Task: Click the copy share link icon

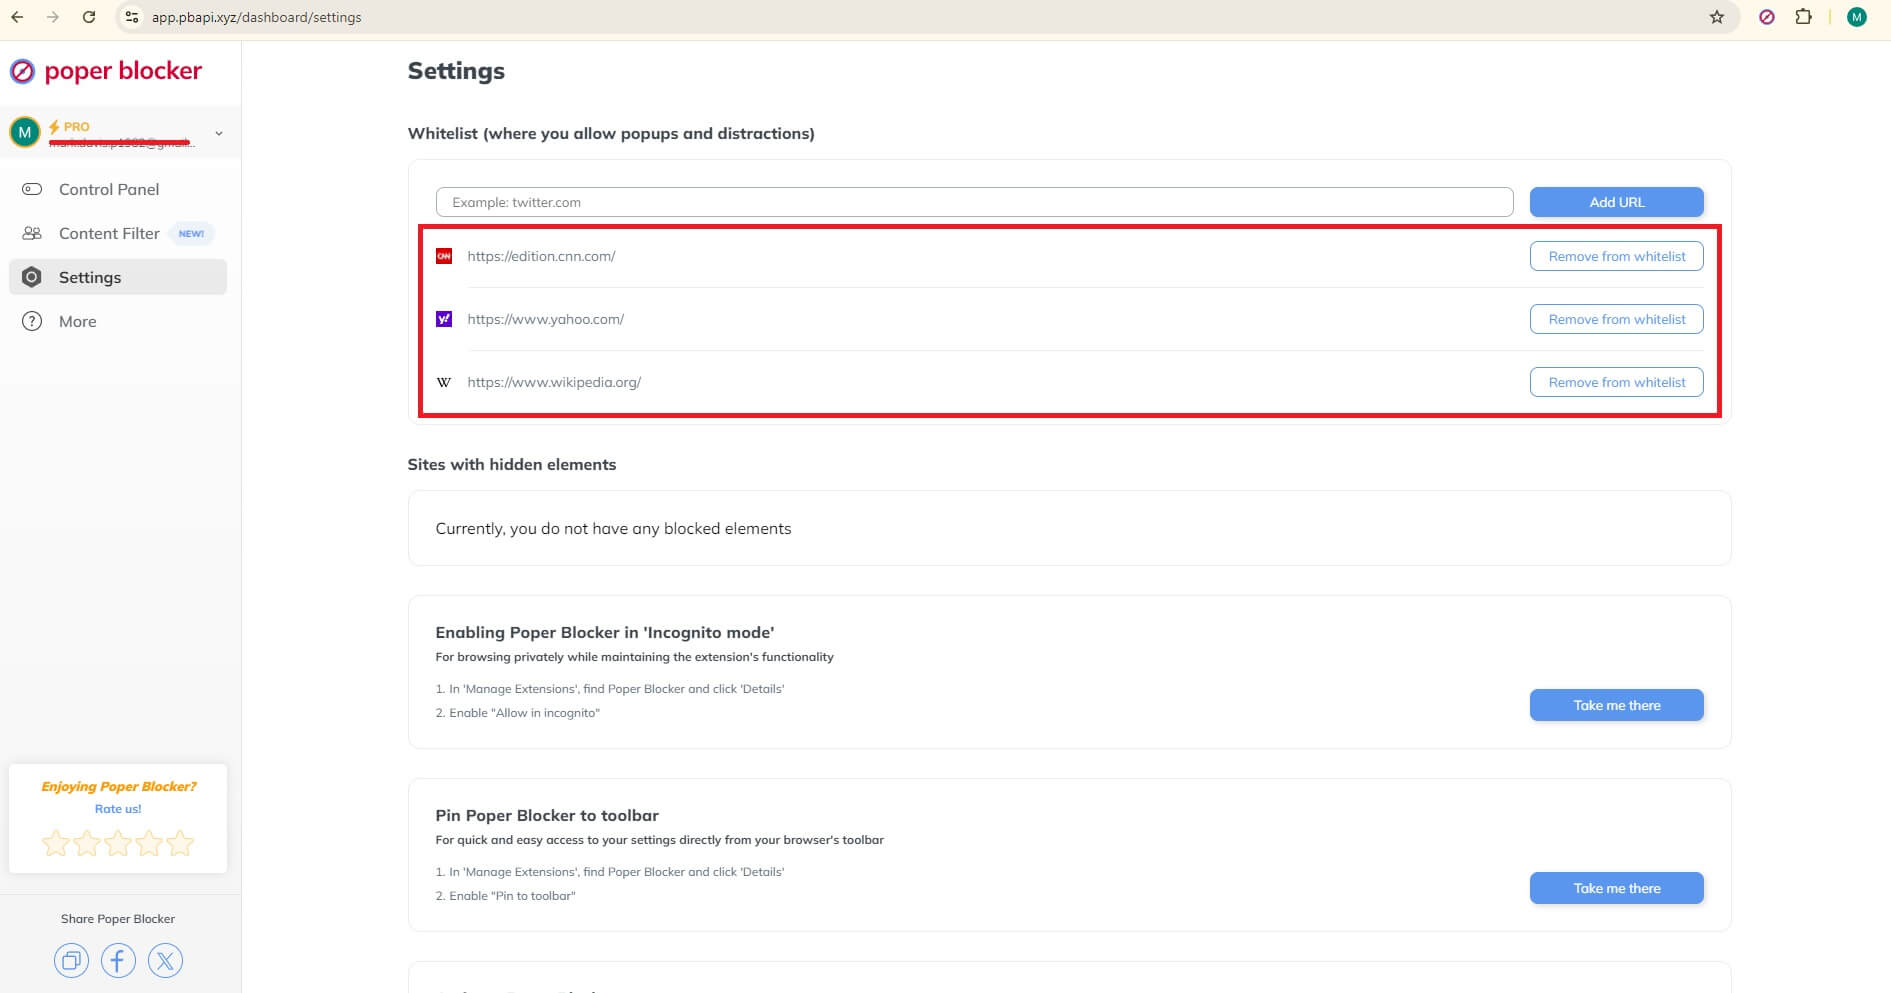Action: click(x=70, y=960)
